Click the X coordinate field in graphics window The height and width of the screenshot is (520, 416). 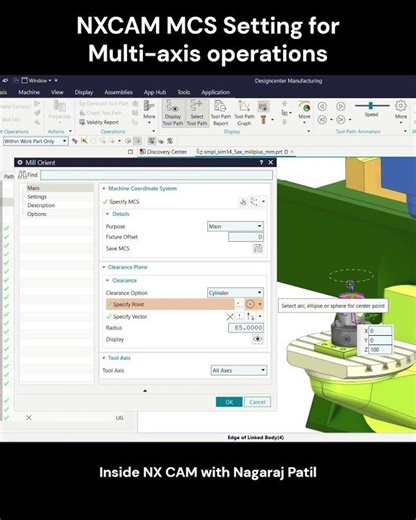[x=380, y=331]
